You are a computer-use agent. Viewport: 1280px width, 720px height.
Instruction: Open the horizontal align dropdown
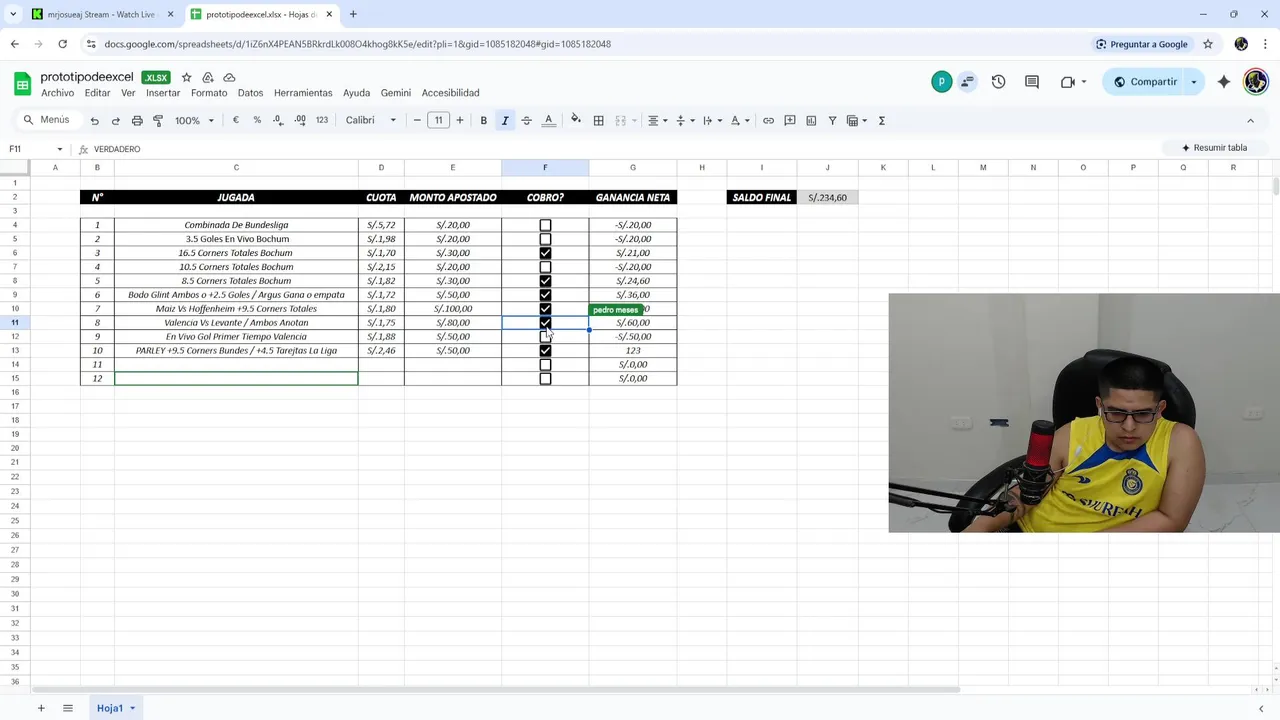(657, 120)
